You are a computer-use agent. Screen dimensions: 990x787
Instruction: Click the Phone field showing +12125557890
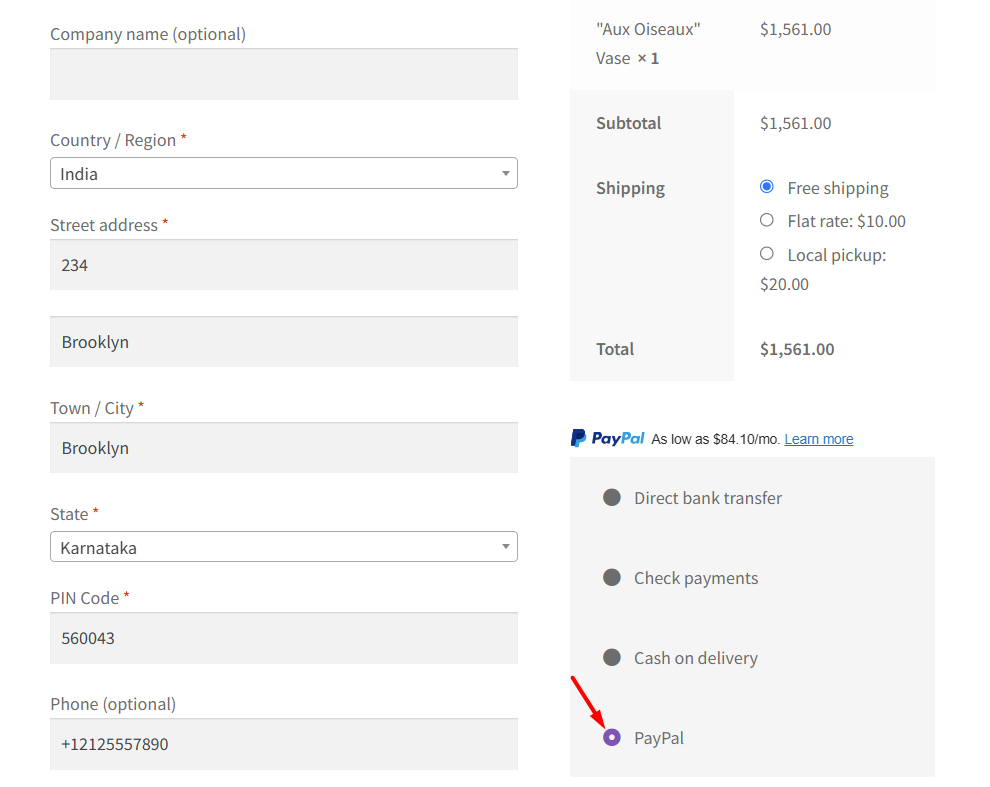point(283,744)
